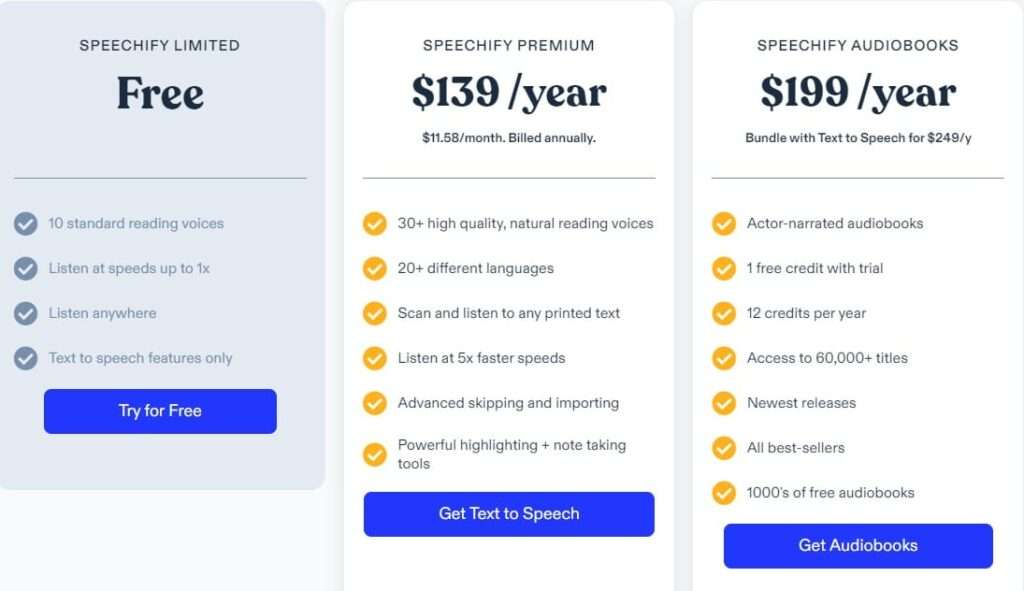Click orange checkmark beside 12 credits per year

pos(724,313)
